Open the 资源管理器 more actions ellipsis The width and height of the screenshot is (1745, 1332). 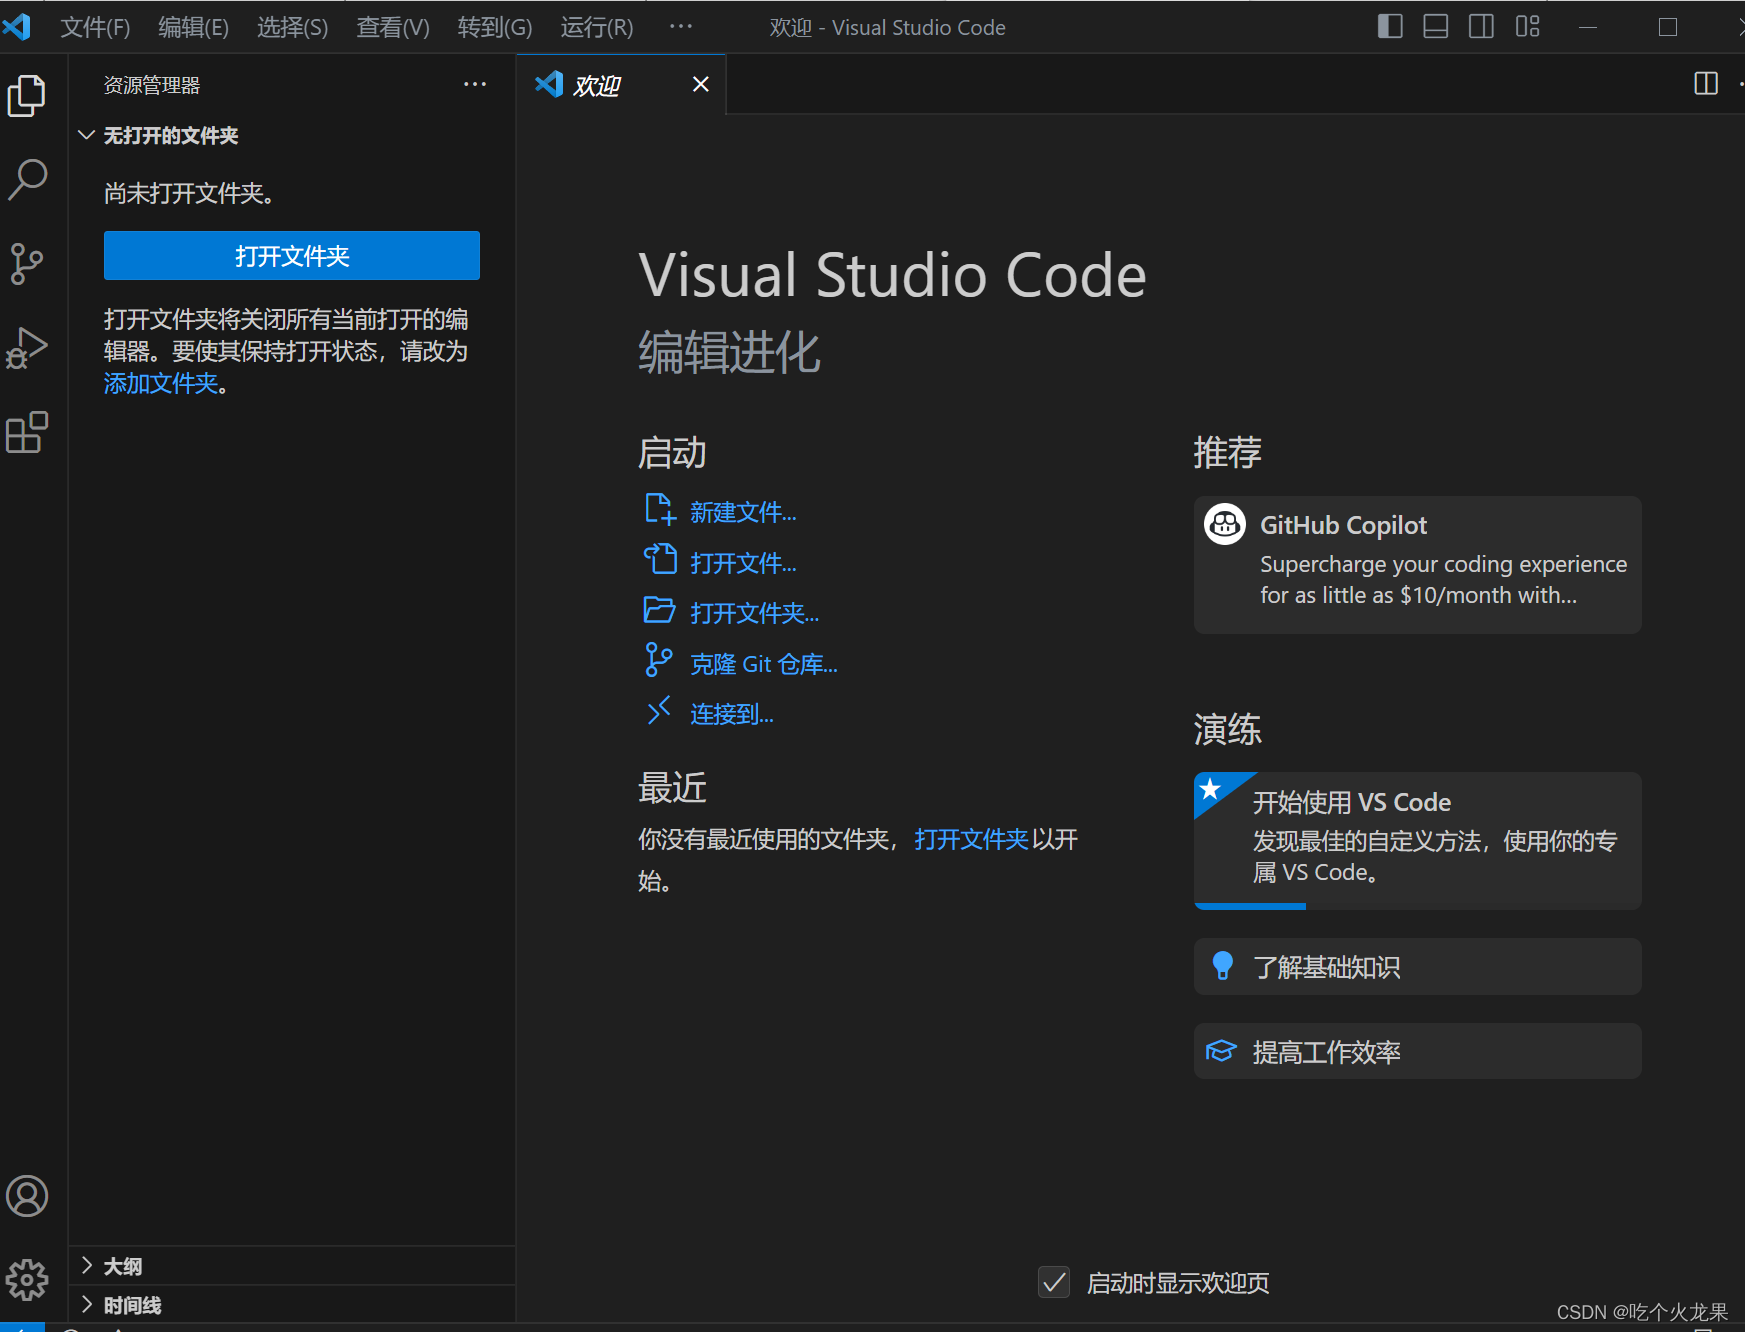pyautogui.click(x=475, y=85)
